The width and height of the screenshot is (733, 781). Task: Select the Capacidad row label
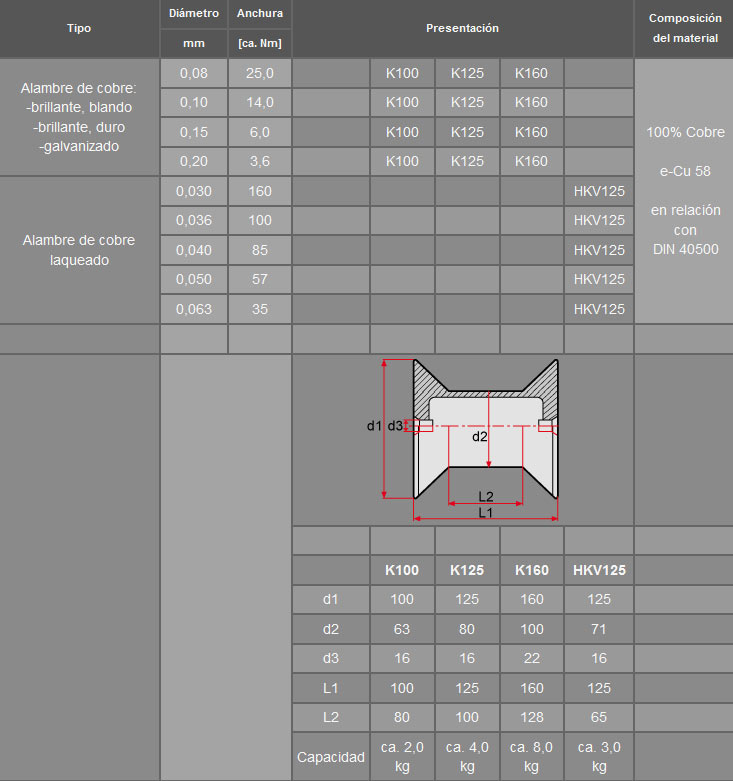tap(331, 757)
